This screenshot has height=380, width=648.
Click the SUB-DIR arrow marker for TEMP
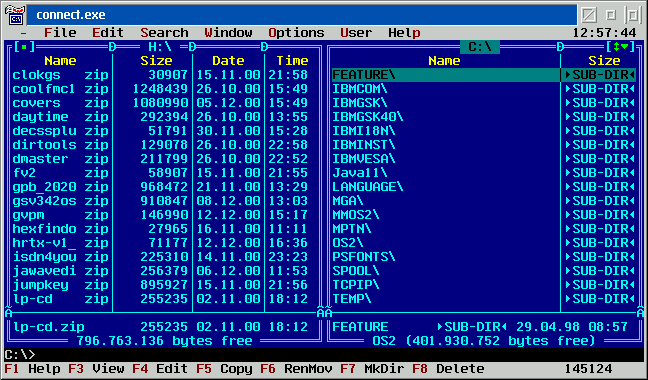tap(568, 299)
